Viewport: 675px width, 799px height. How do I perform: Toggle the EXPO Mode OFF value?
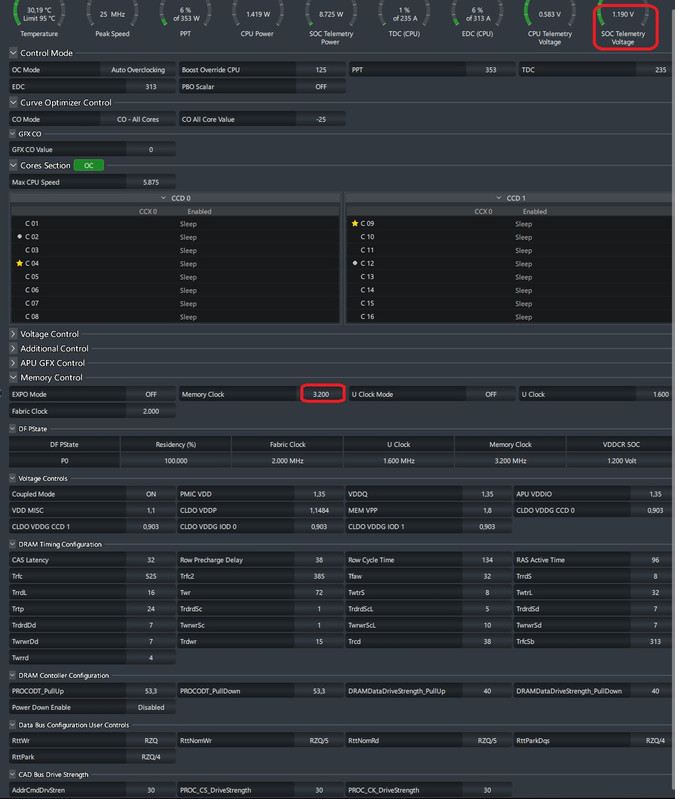[x=151, y=394]
